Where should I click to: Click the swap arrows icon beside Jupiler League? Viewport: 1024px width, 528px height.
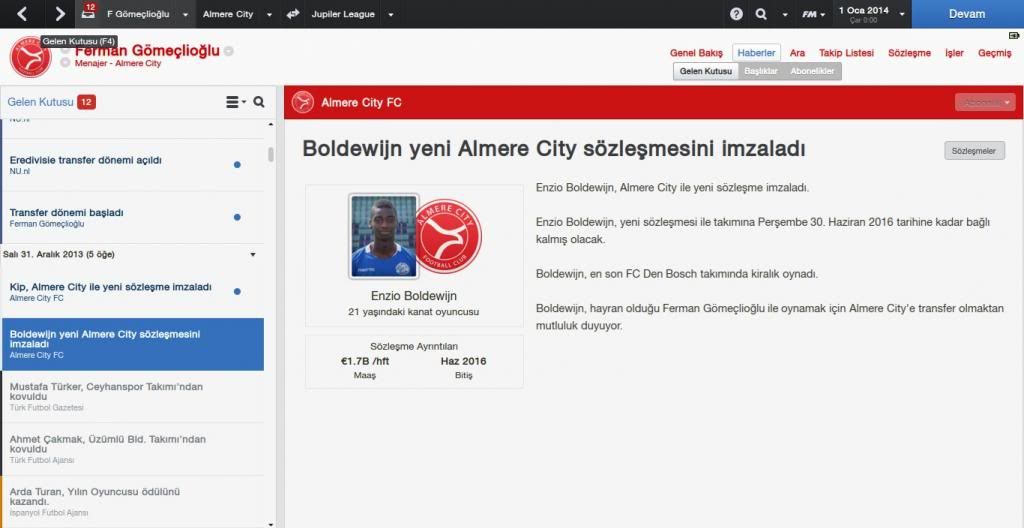(293, 14)
